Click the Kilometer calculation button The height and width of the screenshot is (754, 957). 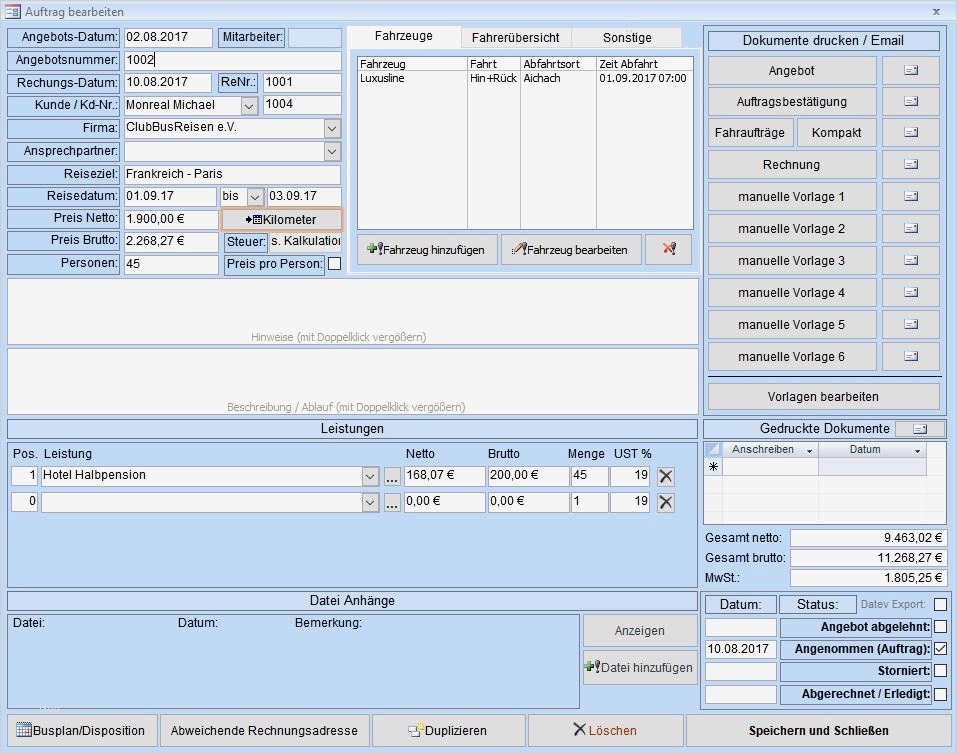point(281,219)
